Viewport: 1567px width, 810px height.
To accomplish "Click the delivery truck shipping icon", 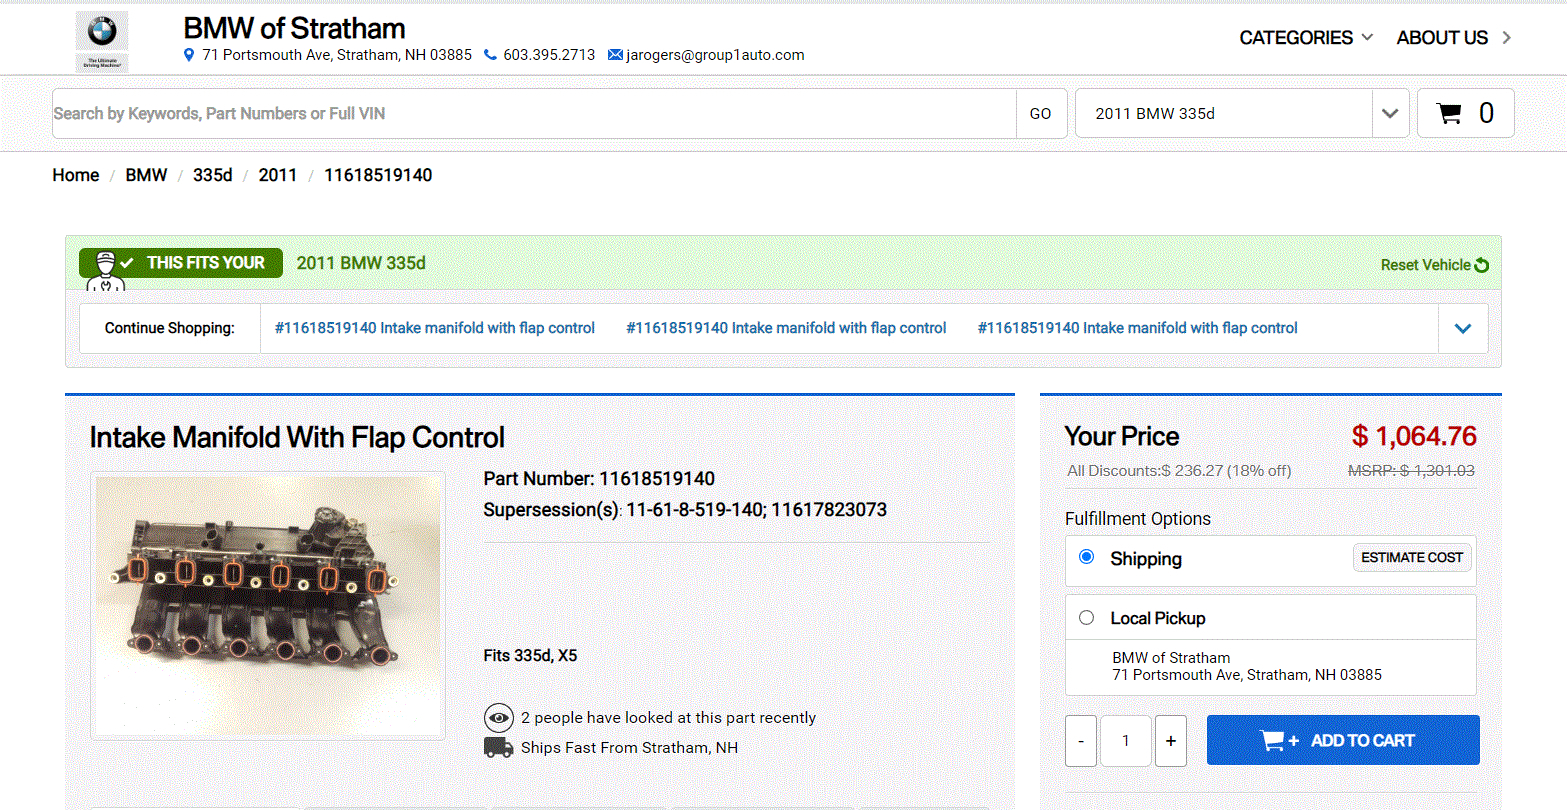I will point(498,748).
